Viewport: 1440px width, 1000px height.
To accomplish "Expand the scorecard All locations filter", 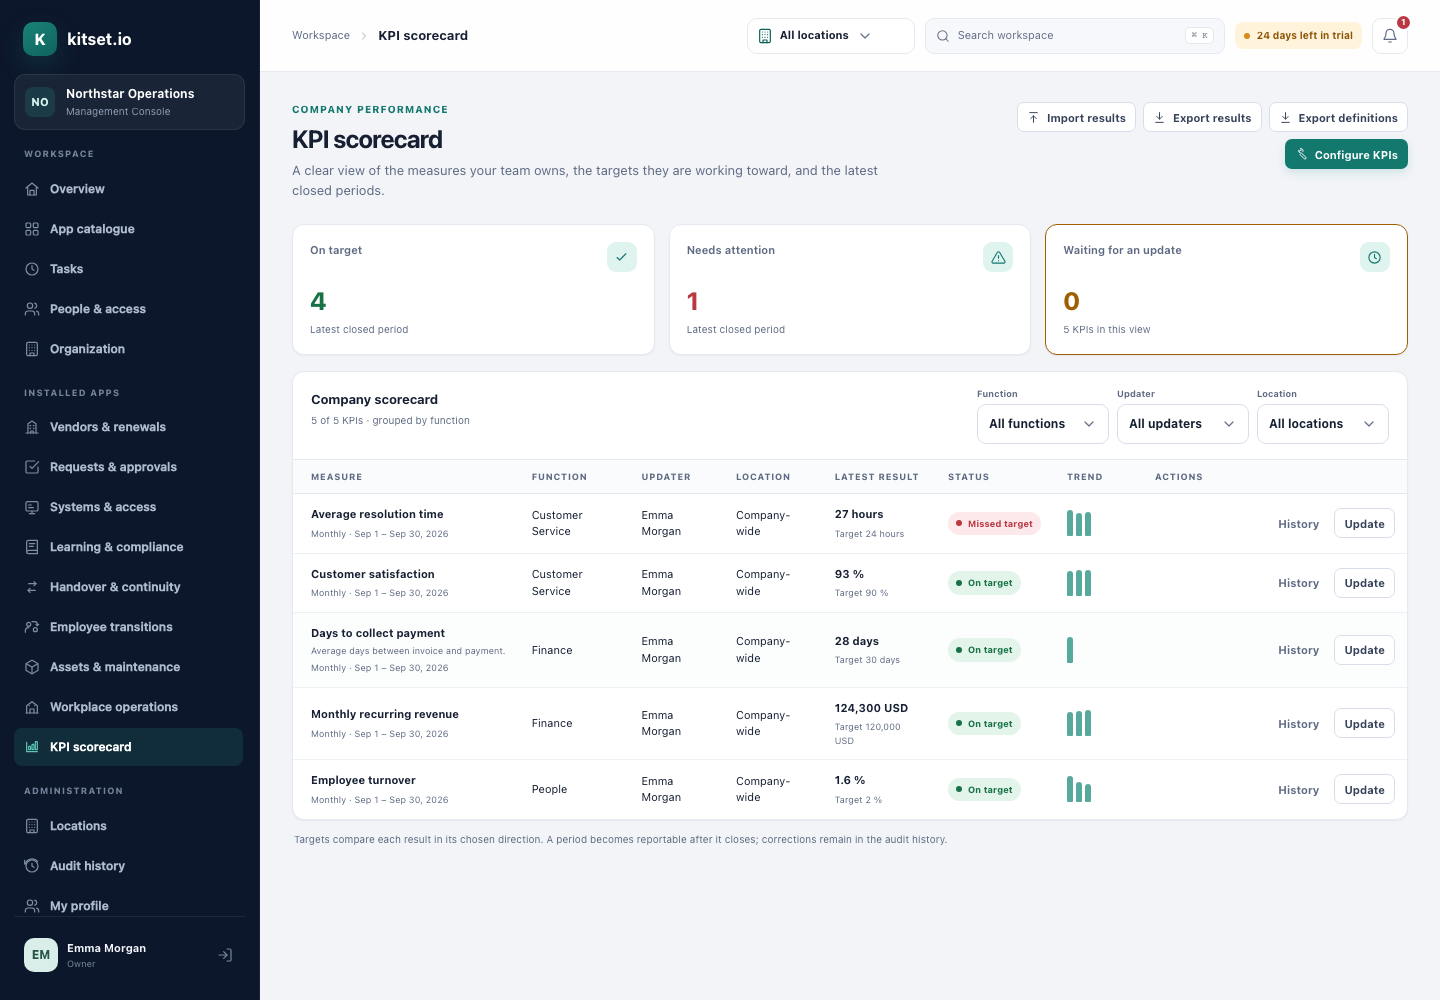I will coord(1323,424).
